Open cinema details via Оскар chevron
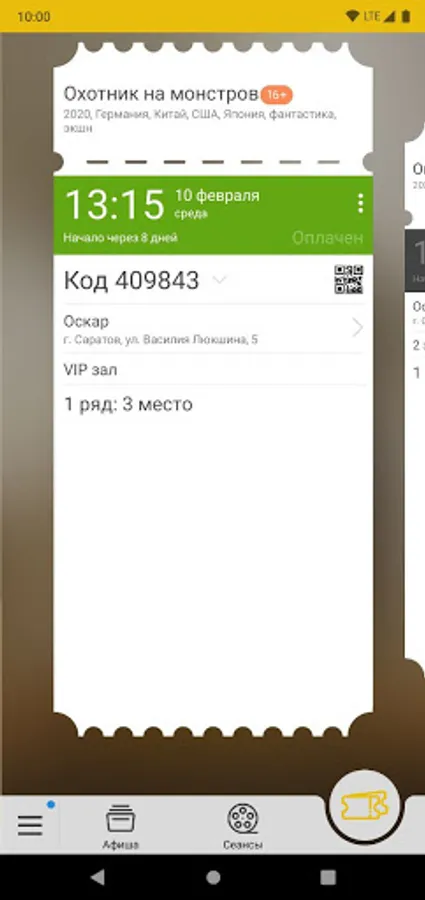425x900 pixels. (x=357, y=328)
